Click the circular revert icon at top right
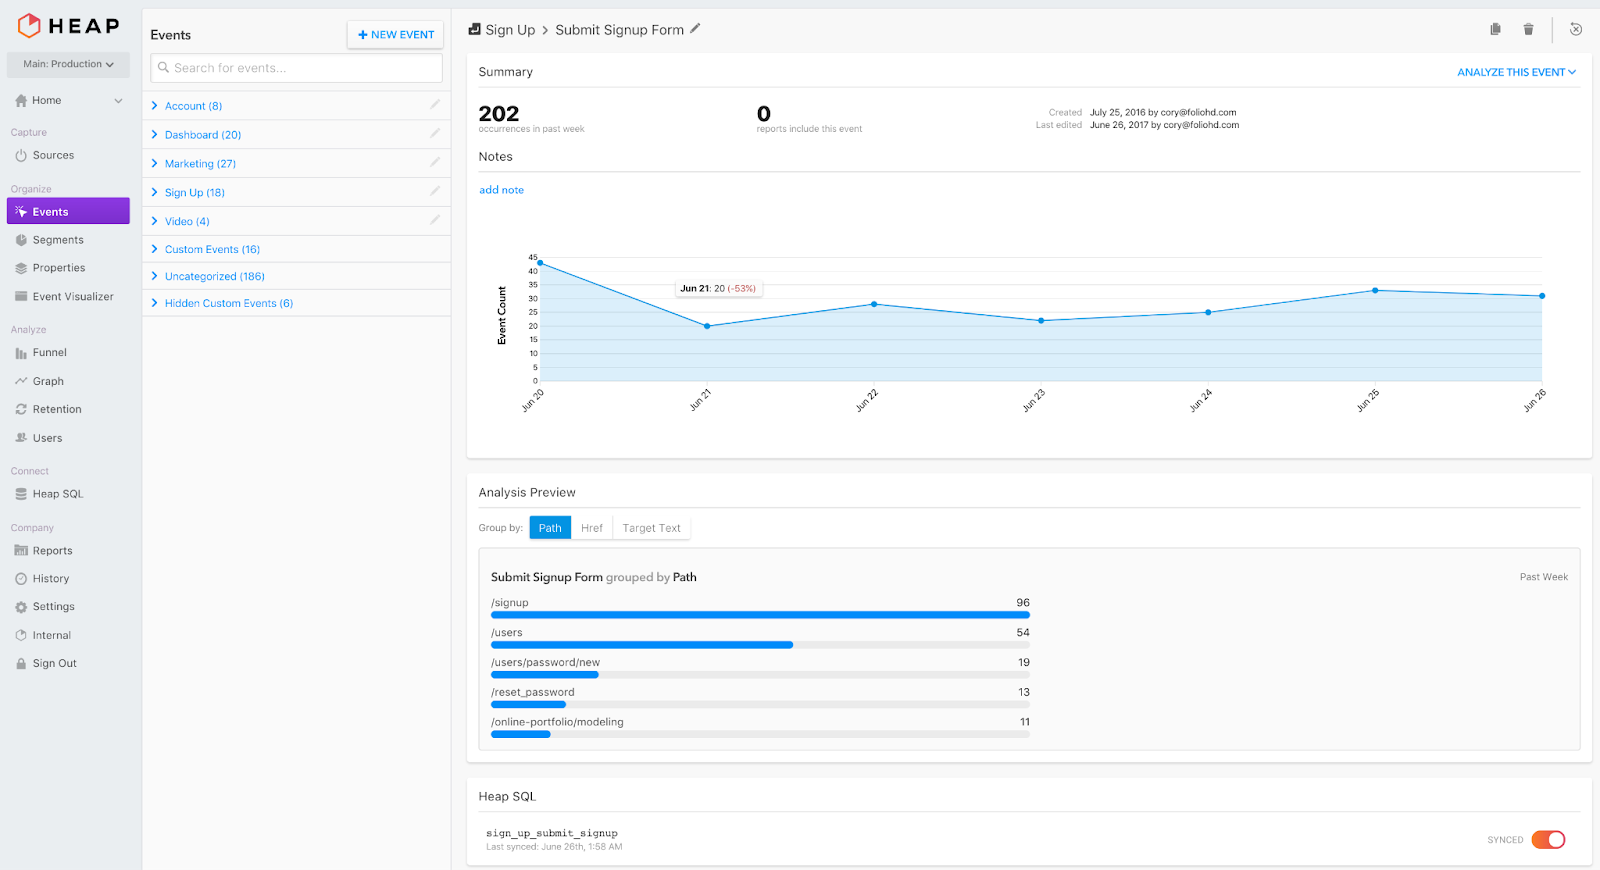This screenshot has width=1600, height=870. [x=1576, y=29]
